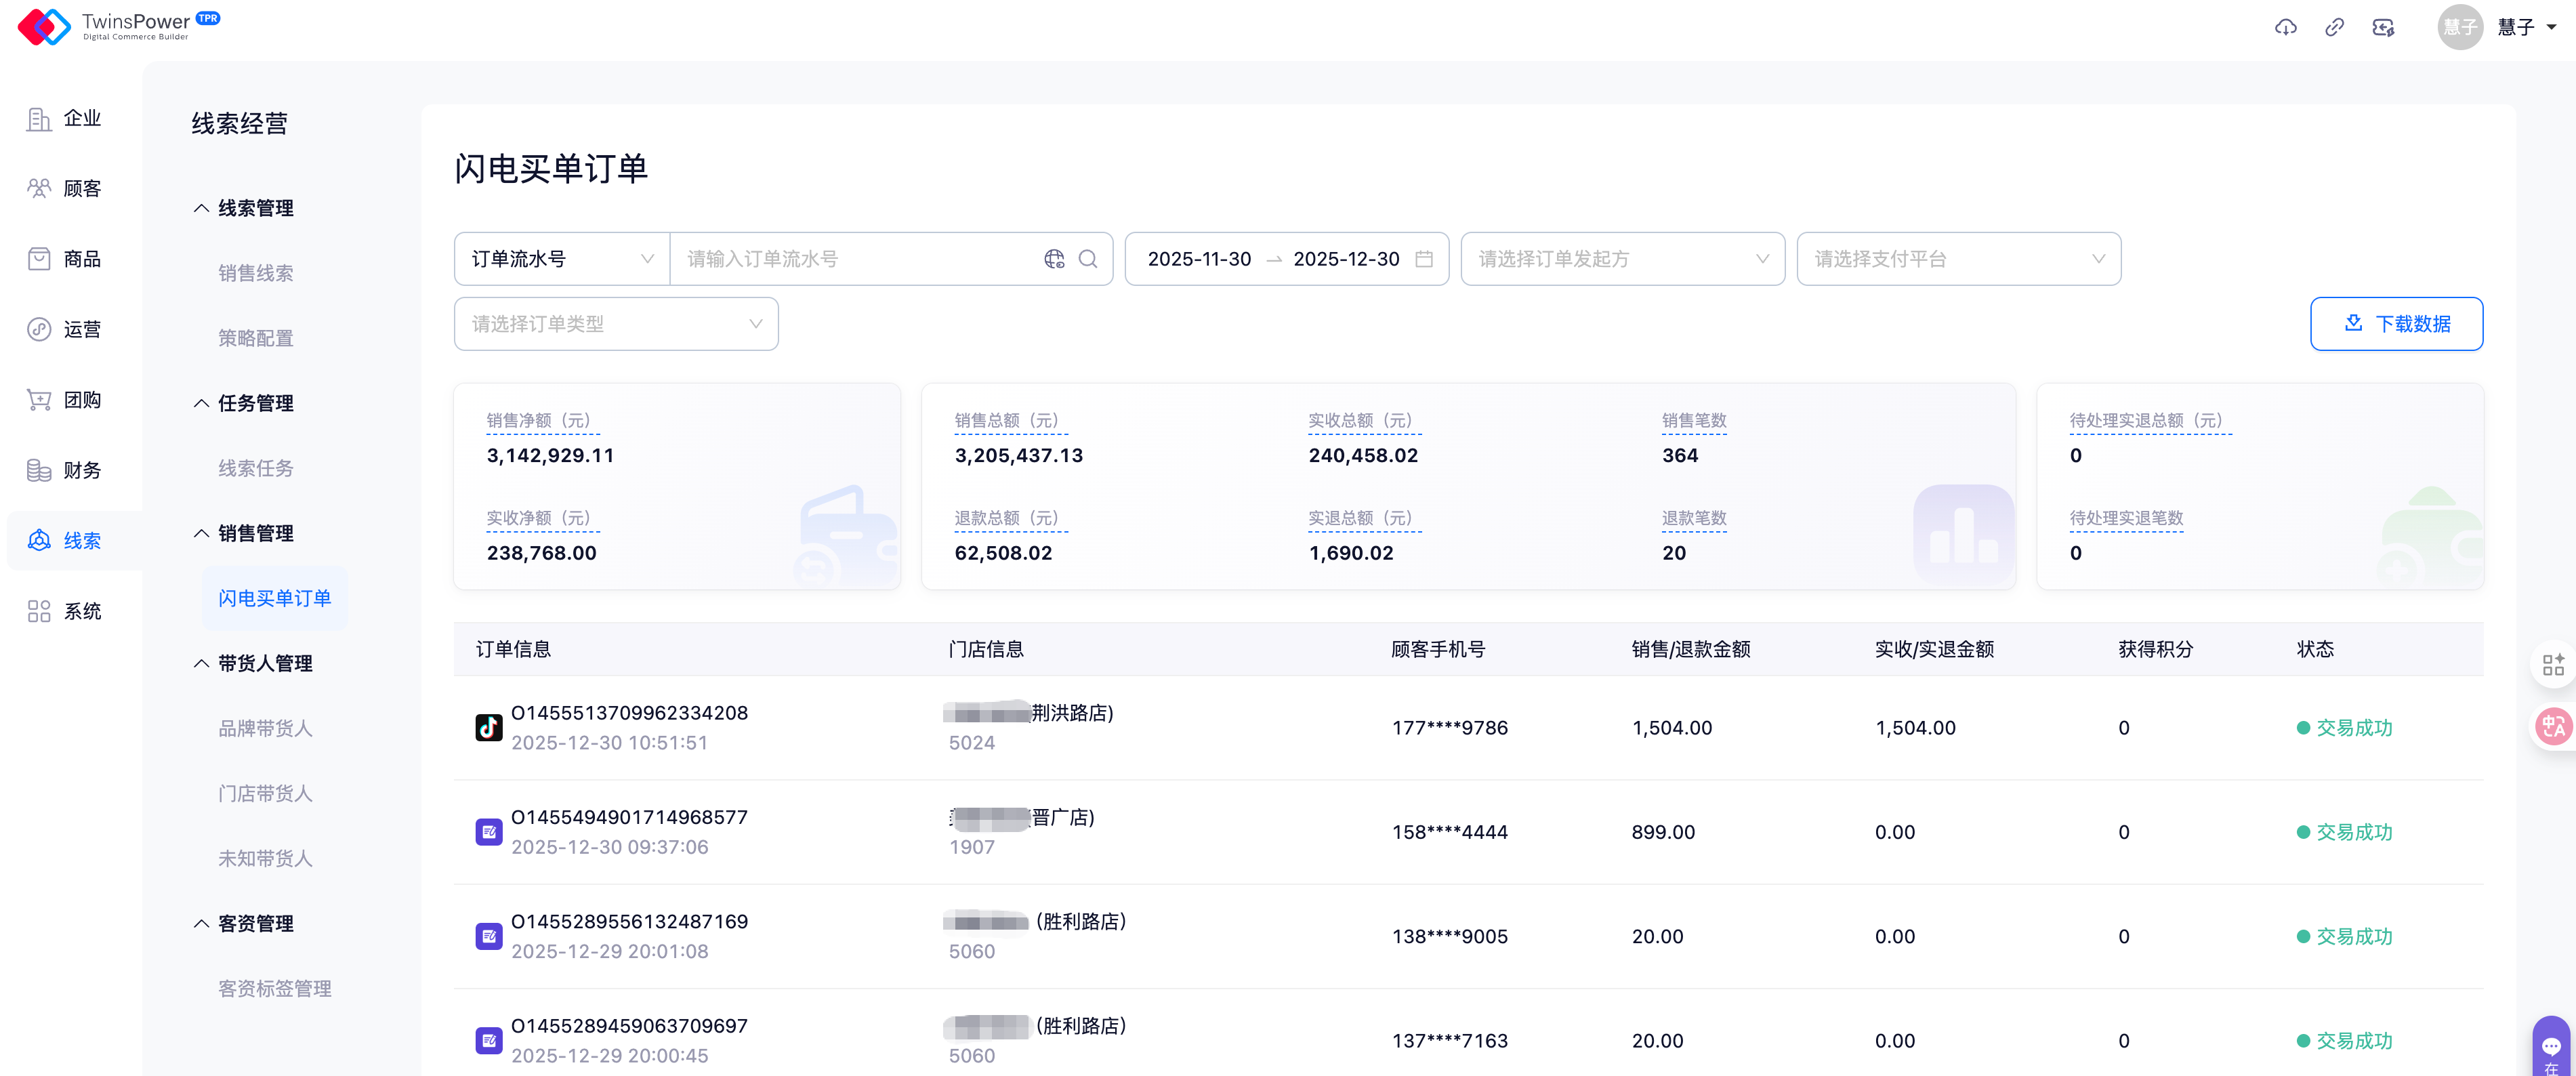Image resolution: width=2576 pixels, height=1076 pixels.
Task: Click the link chain icon in header
Action: tap(2334, 27)
